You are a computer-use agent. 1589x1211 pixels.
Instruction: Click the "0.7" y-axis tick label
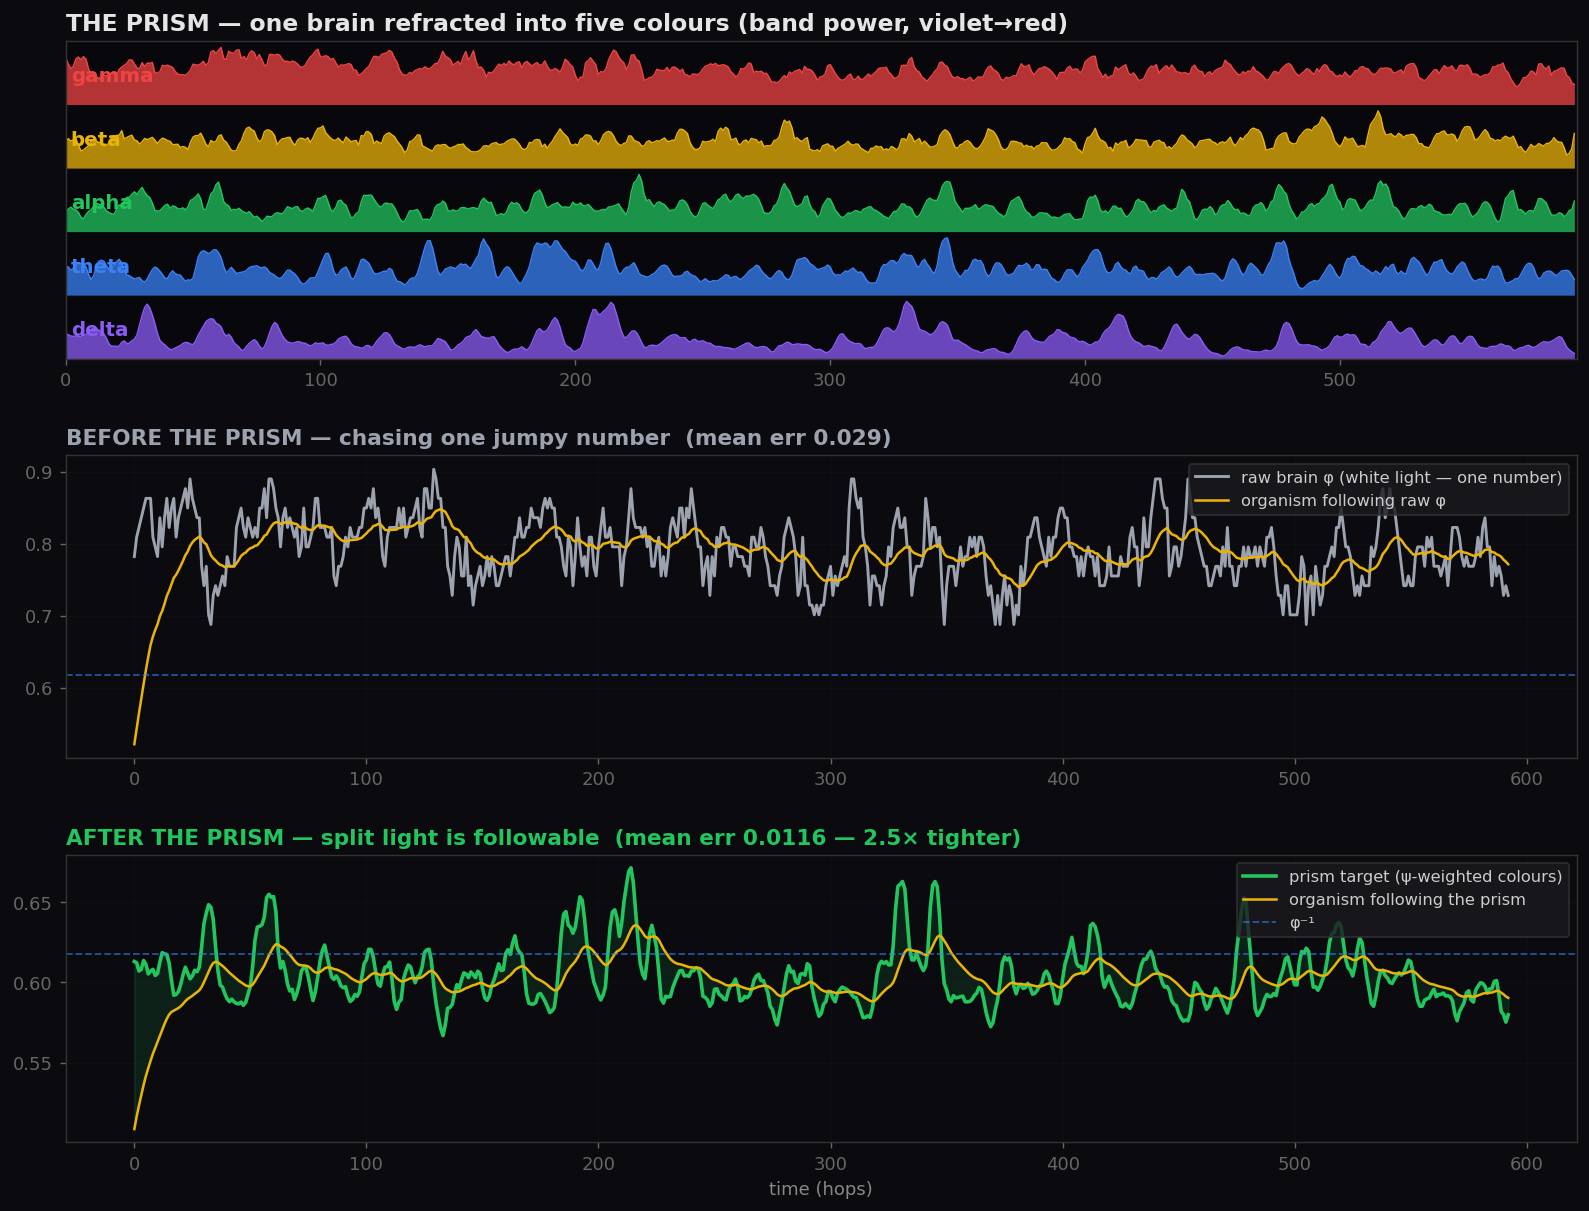(39, 617)
